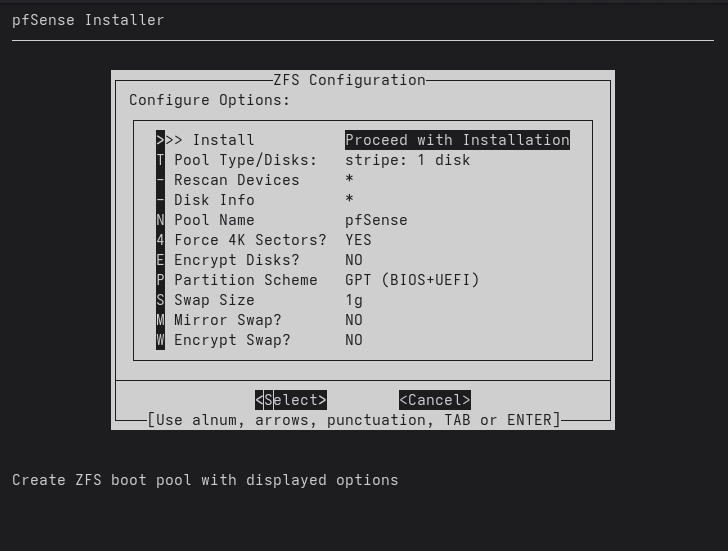Image resolution: width=728 pixels, height=551 pixels.
Task: Click the 'NO' value beside Encrypt Swap
Action: click(x=354, y=339)
